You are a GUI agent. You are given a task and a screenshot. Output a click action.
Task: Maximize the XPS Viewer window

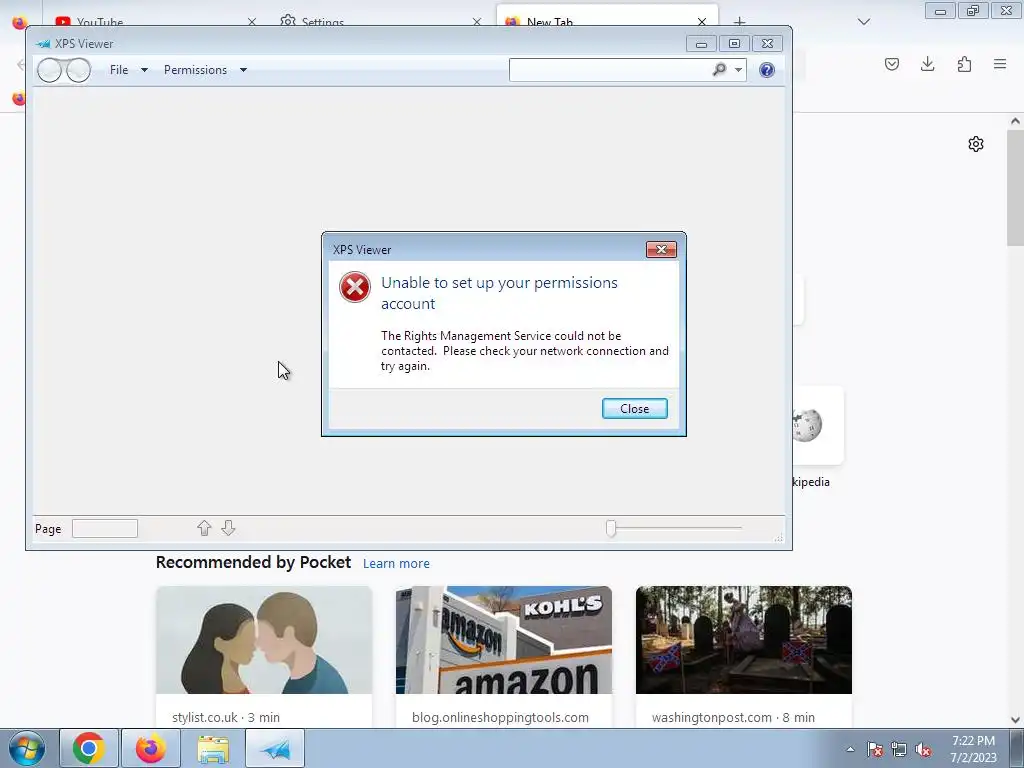(x=734, y=44)
